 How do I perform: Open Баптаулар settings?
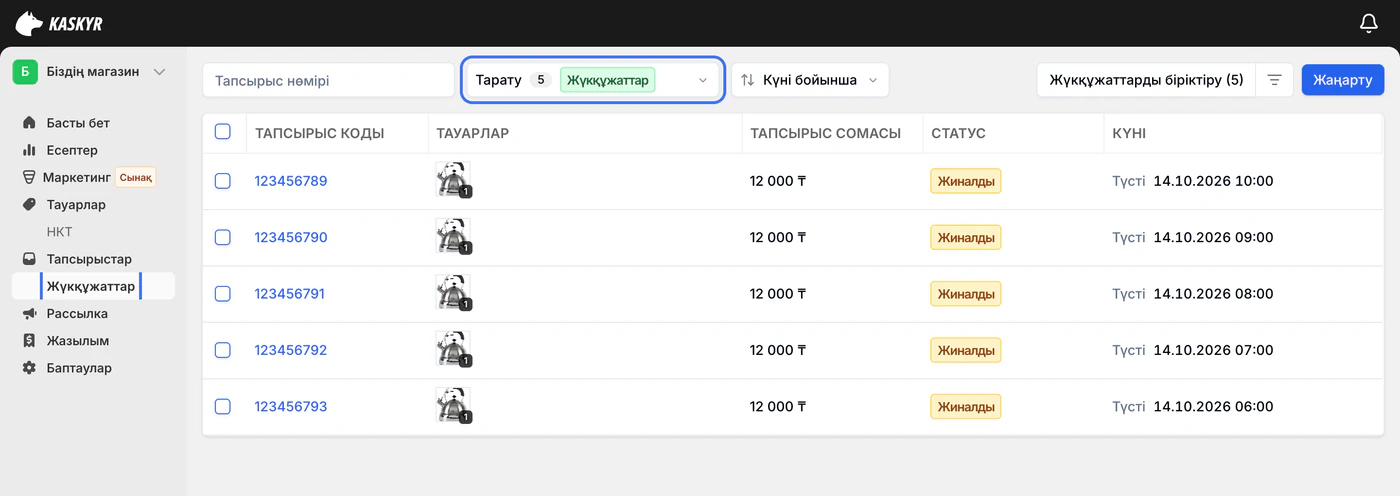coord(79,368)
